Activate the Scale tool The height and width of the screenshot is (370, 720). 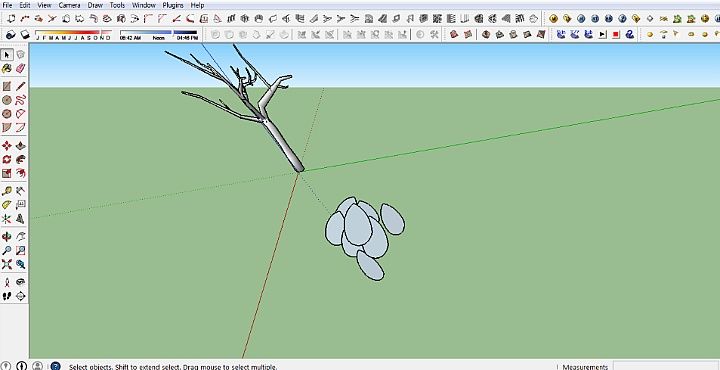pyautogui.click(x=7, y=174)
